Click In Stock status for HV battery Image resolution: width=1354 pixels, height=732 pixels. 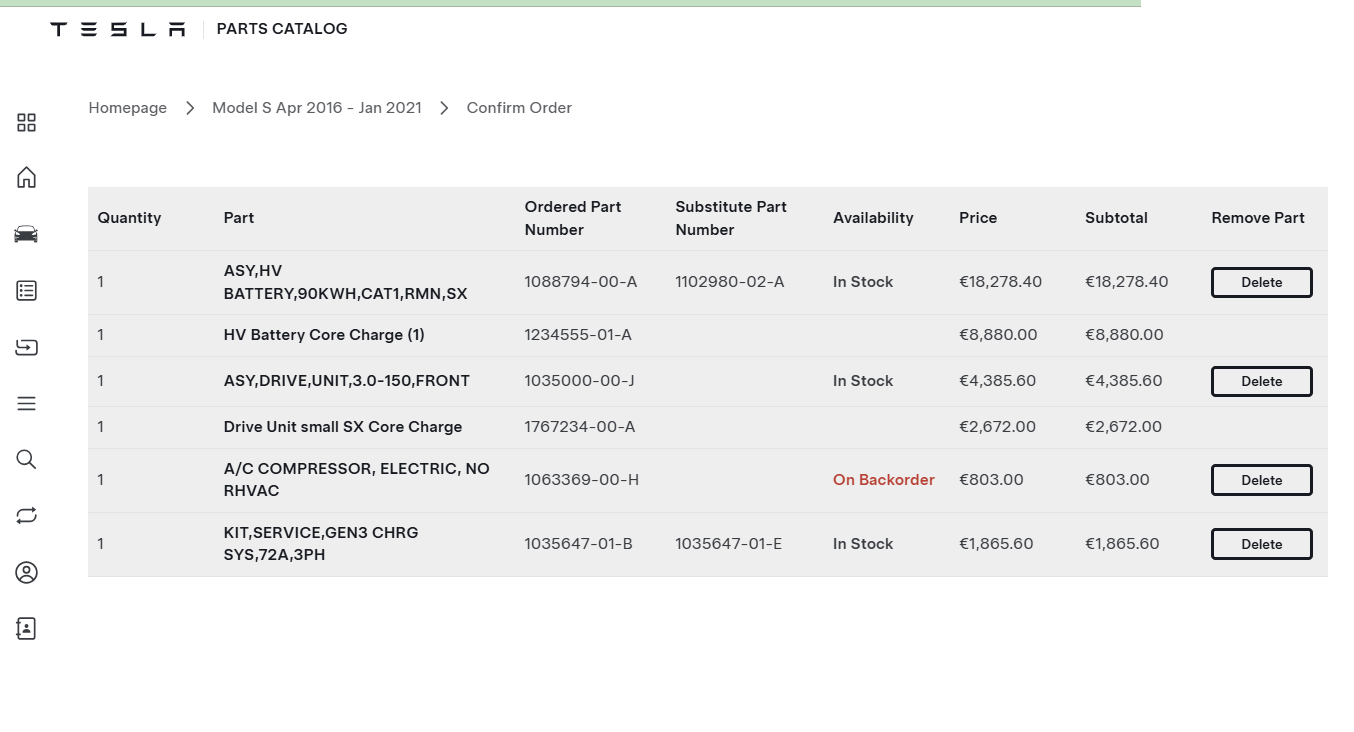tap(863, 282)
